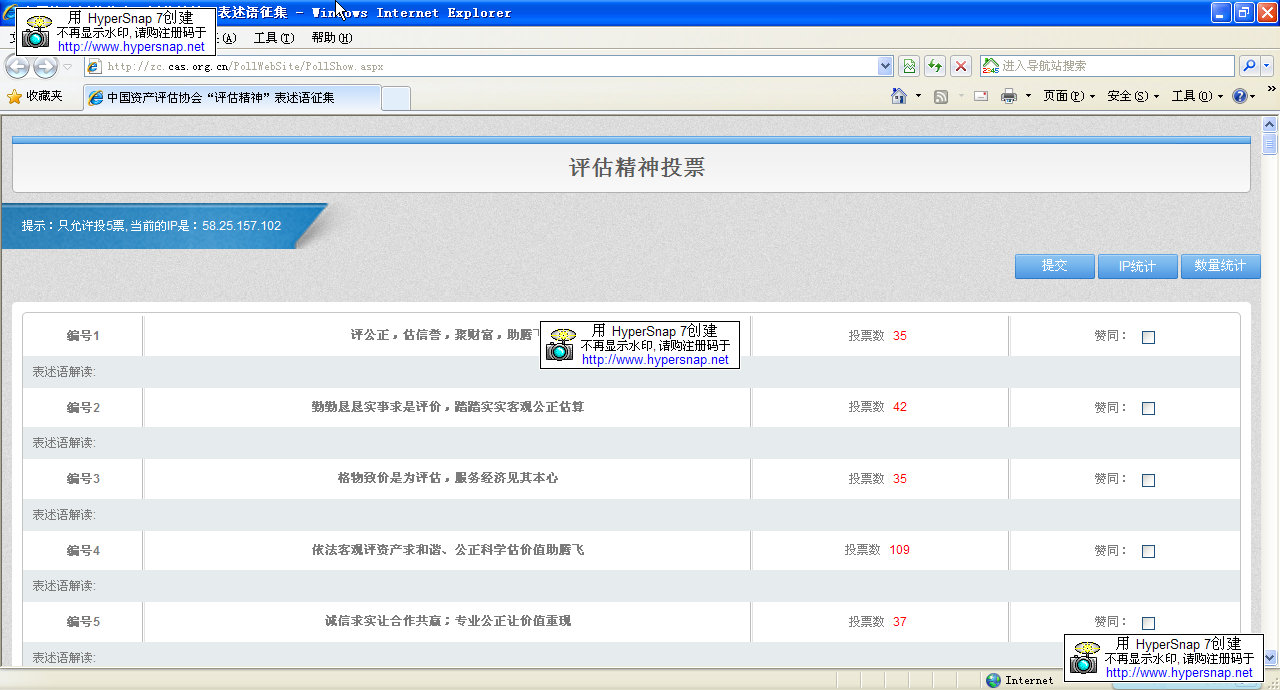This screenshot has width=1280, height=690.
Task: Check 赞同 box for 编号5
Action: point(1148,623)
